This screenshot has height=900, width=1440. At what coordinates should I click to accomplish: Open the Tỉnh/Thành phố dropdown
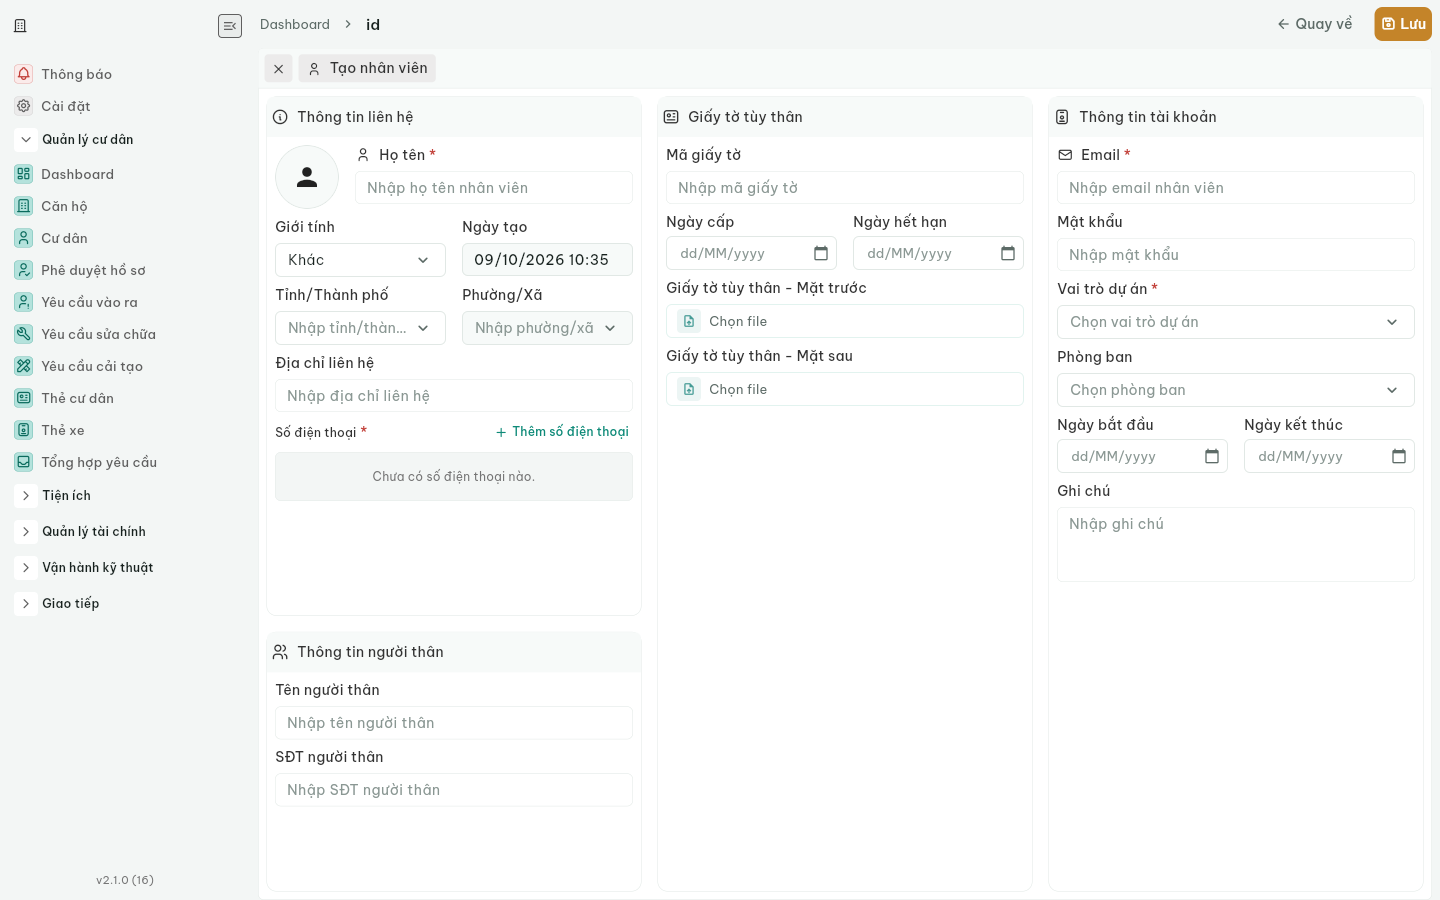coord(360,328)
